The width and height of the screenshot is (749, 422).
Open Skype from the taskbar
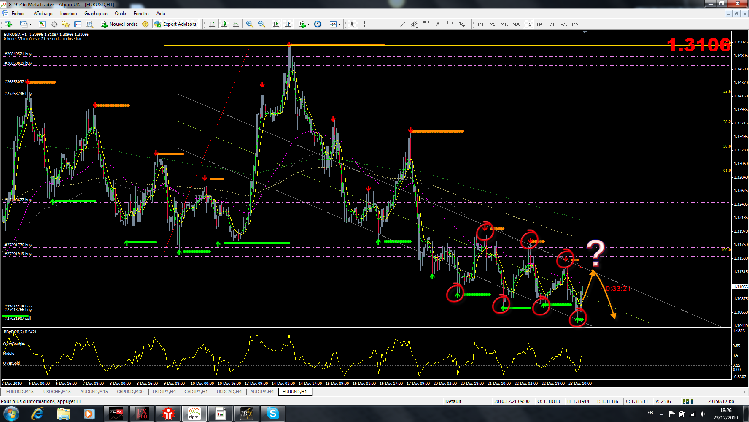(272, 413)
